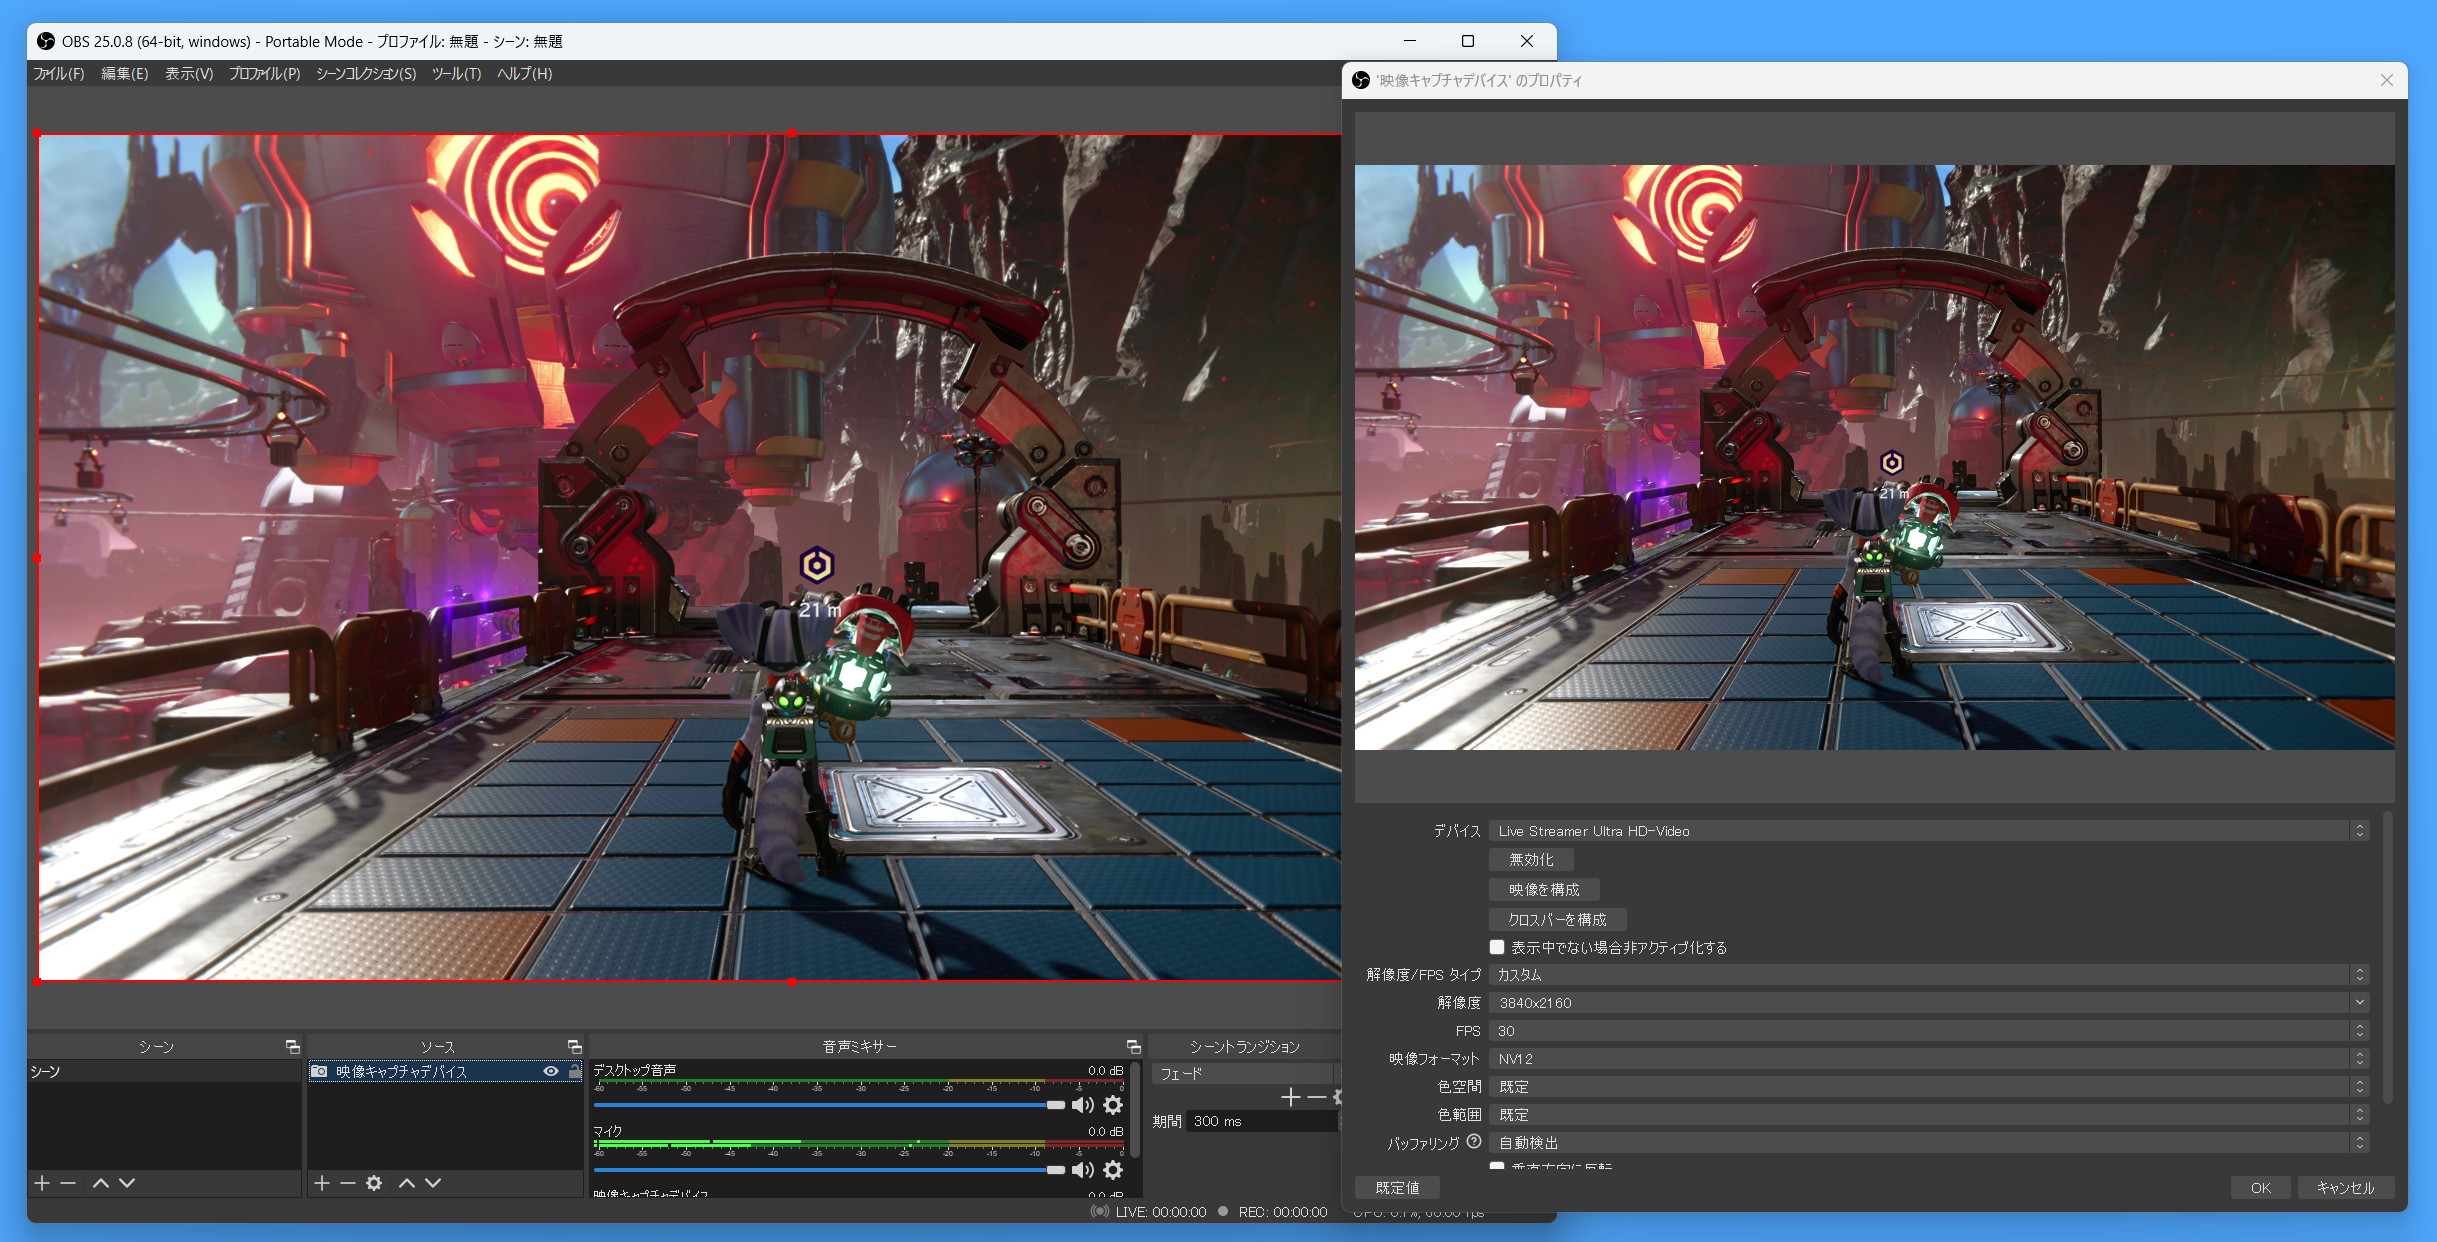Mute マイク speaker icon
The width and height of the screenshot is (2437, 1242).
1083,1169
